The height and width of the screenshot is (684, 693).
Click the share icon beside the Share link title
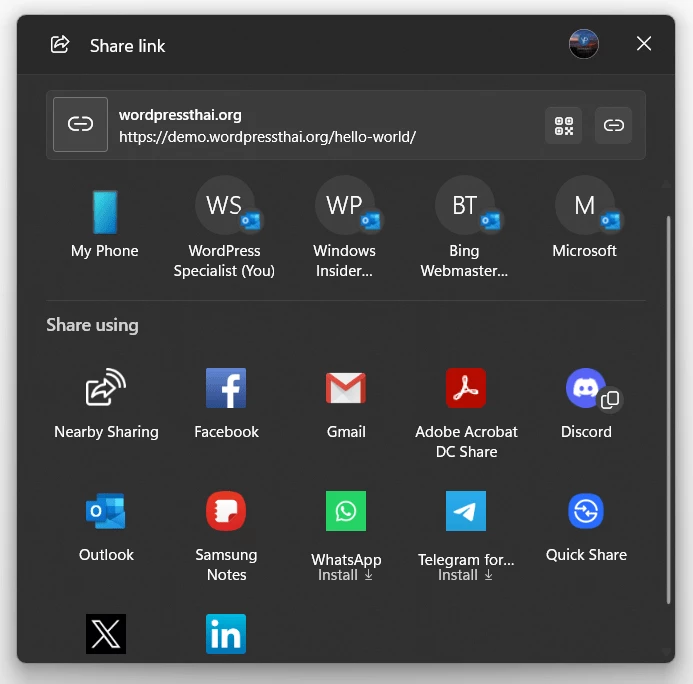60,45
